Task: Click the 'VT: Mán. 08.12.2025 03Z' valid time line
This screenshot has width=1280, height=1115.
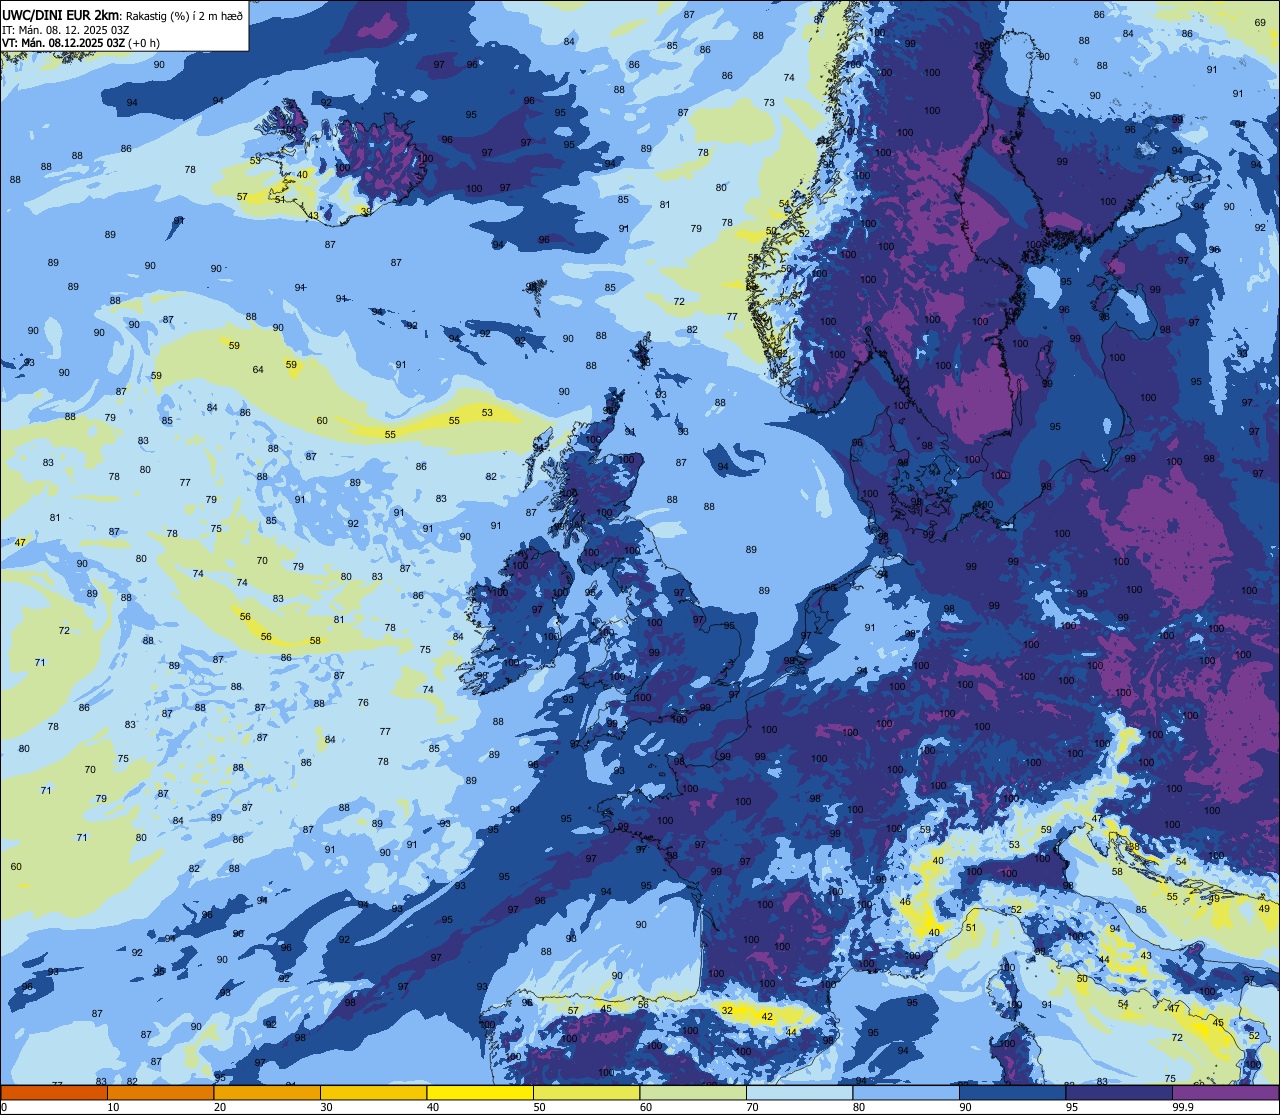Action: 65,43
